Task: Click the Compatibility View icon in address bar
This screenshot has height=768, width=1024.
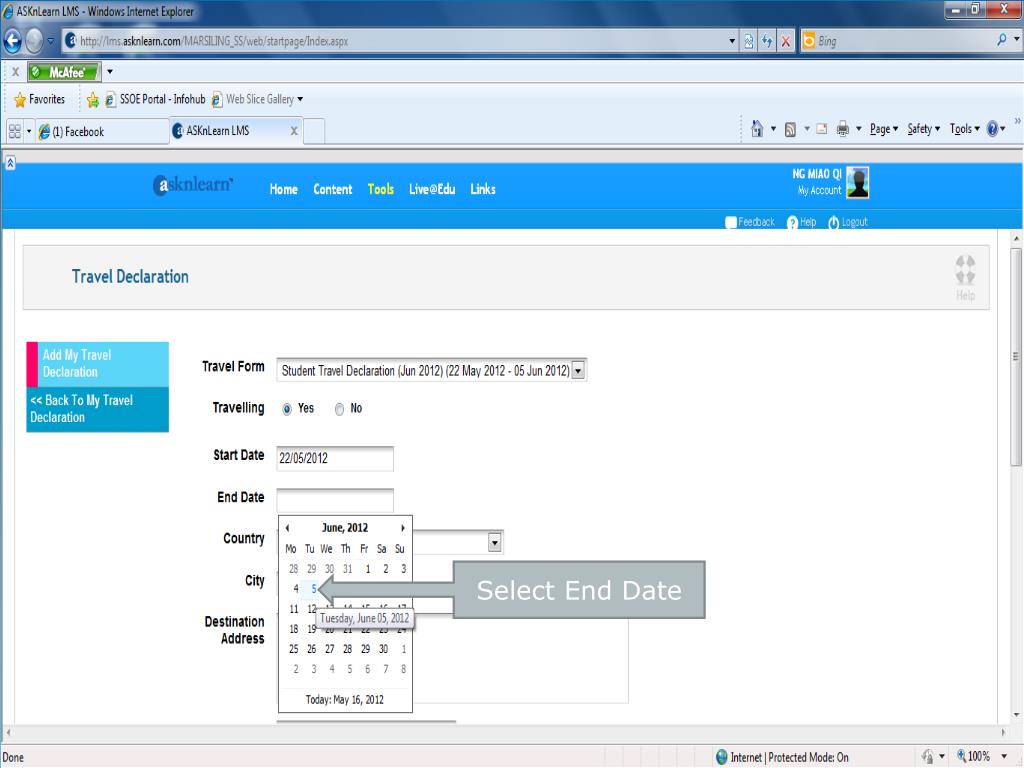Action: (748, 41)
